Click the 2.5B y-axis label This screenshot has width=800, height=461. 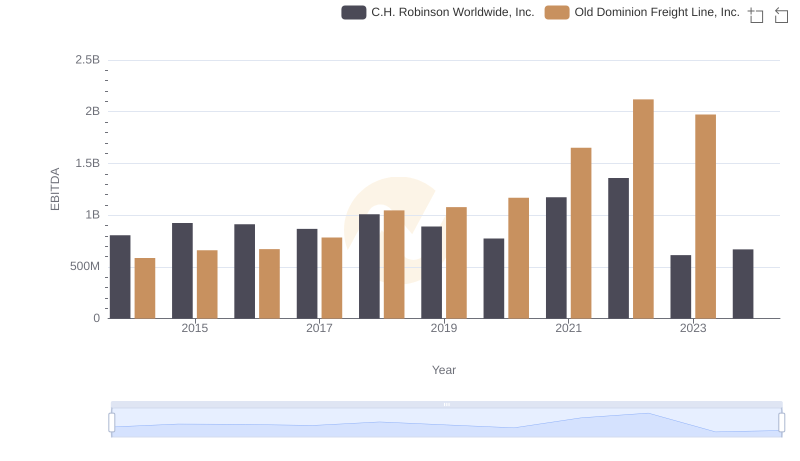(x=87, y=60)
